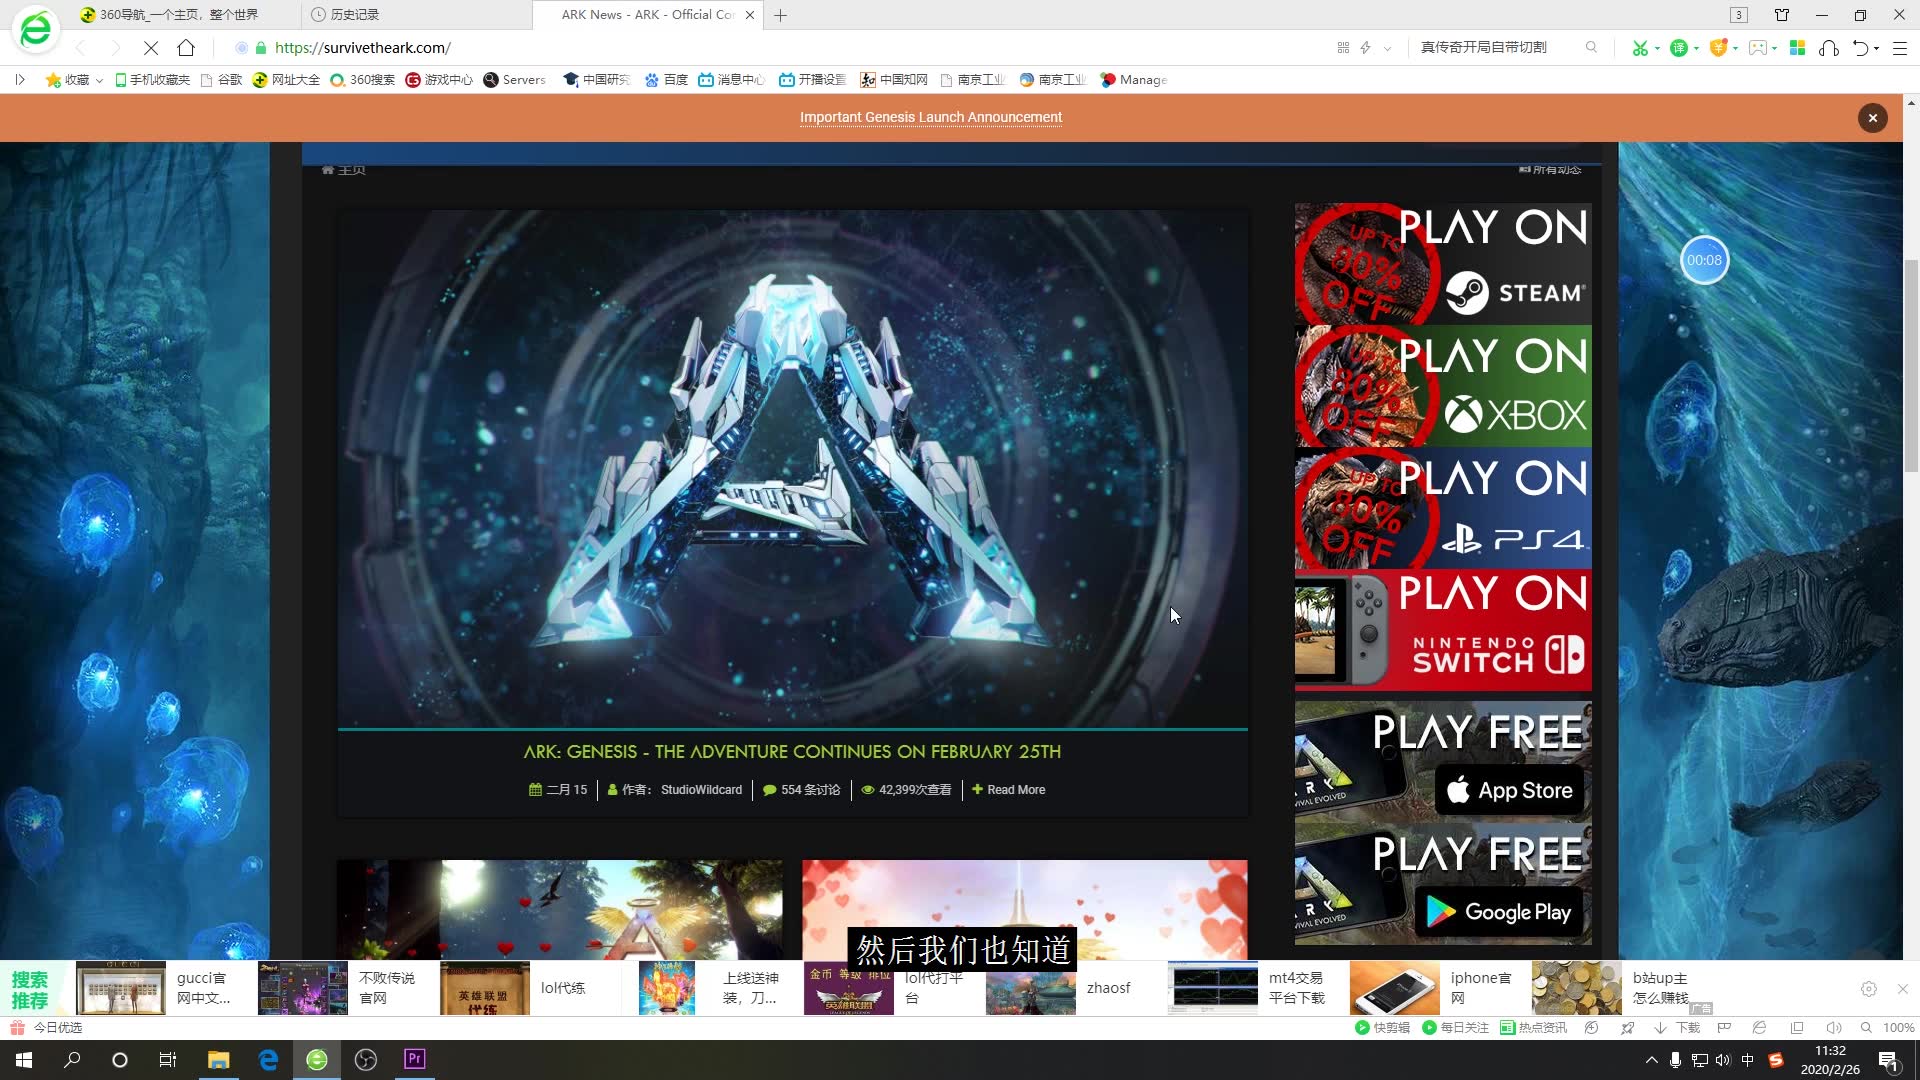
Task: Open OBS Studio from taskbar
Action: click(365, 1060)
